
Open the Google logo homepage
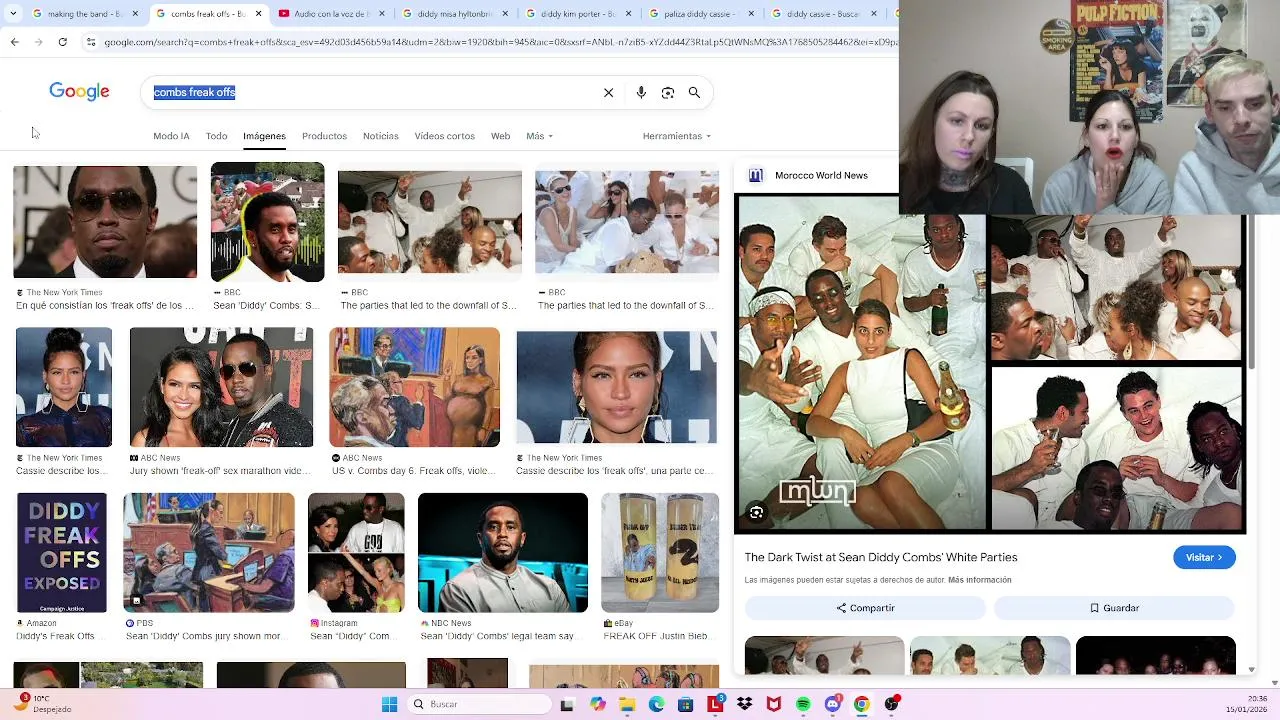point(79,92)
